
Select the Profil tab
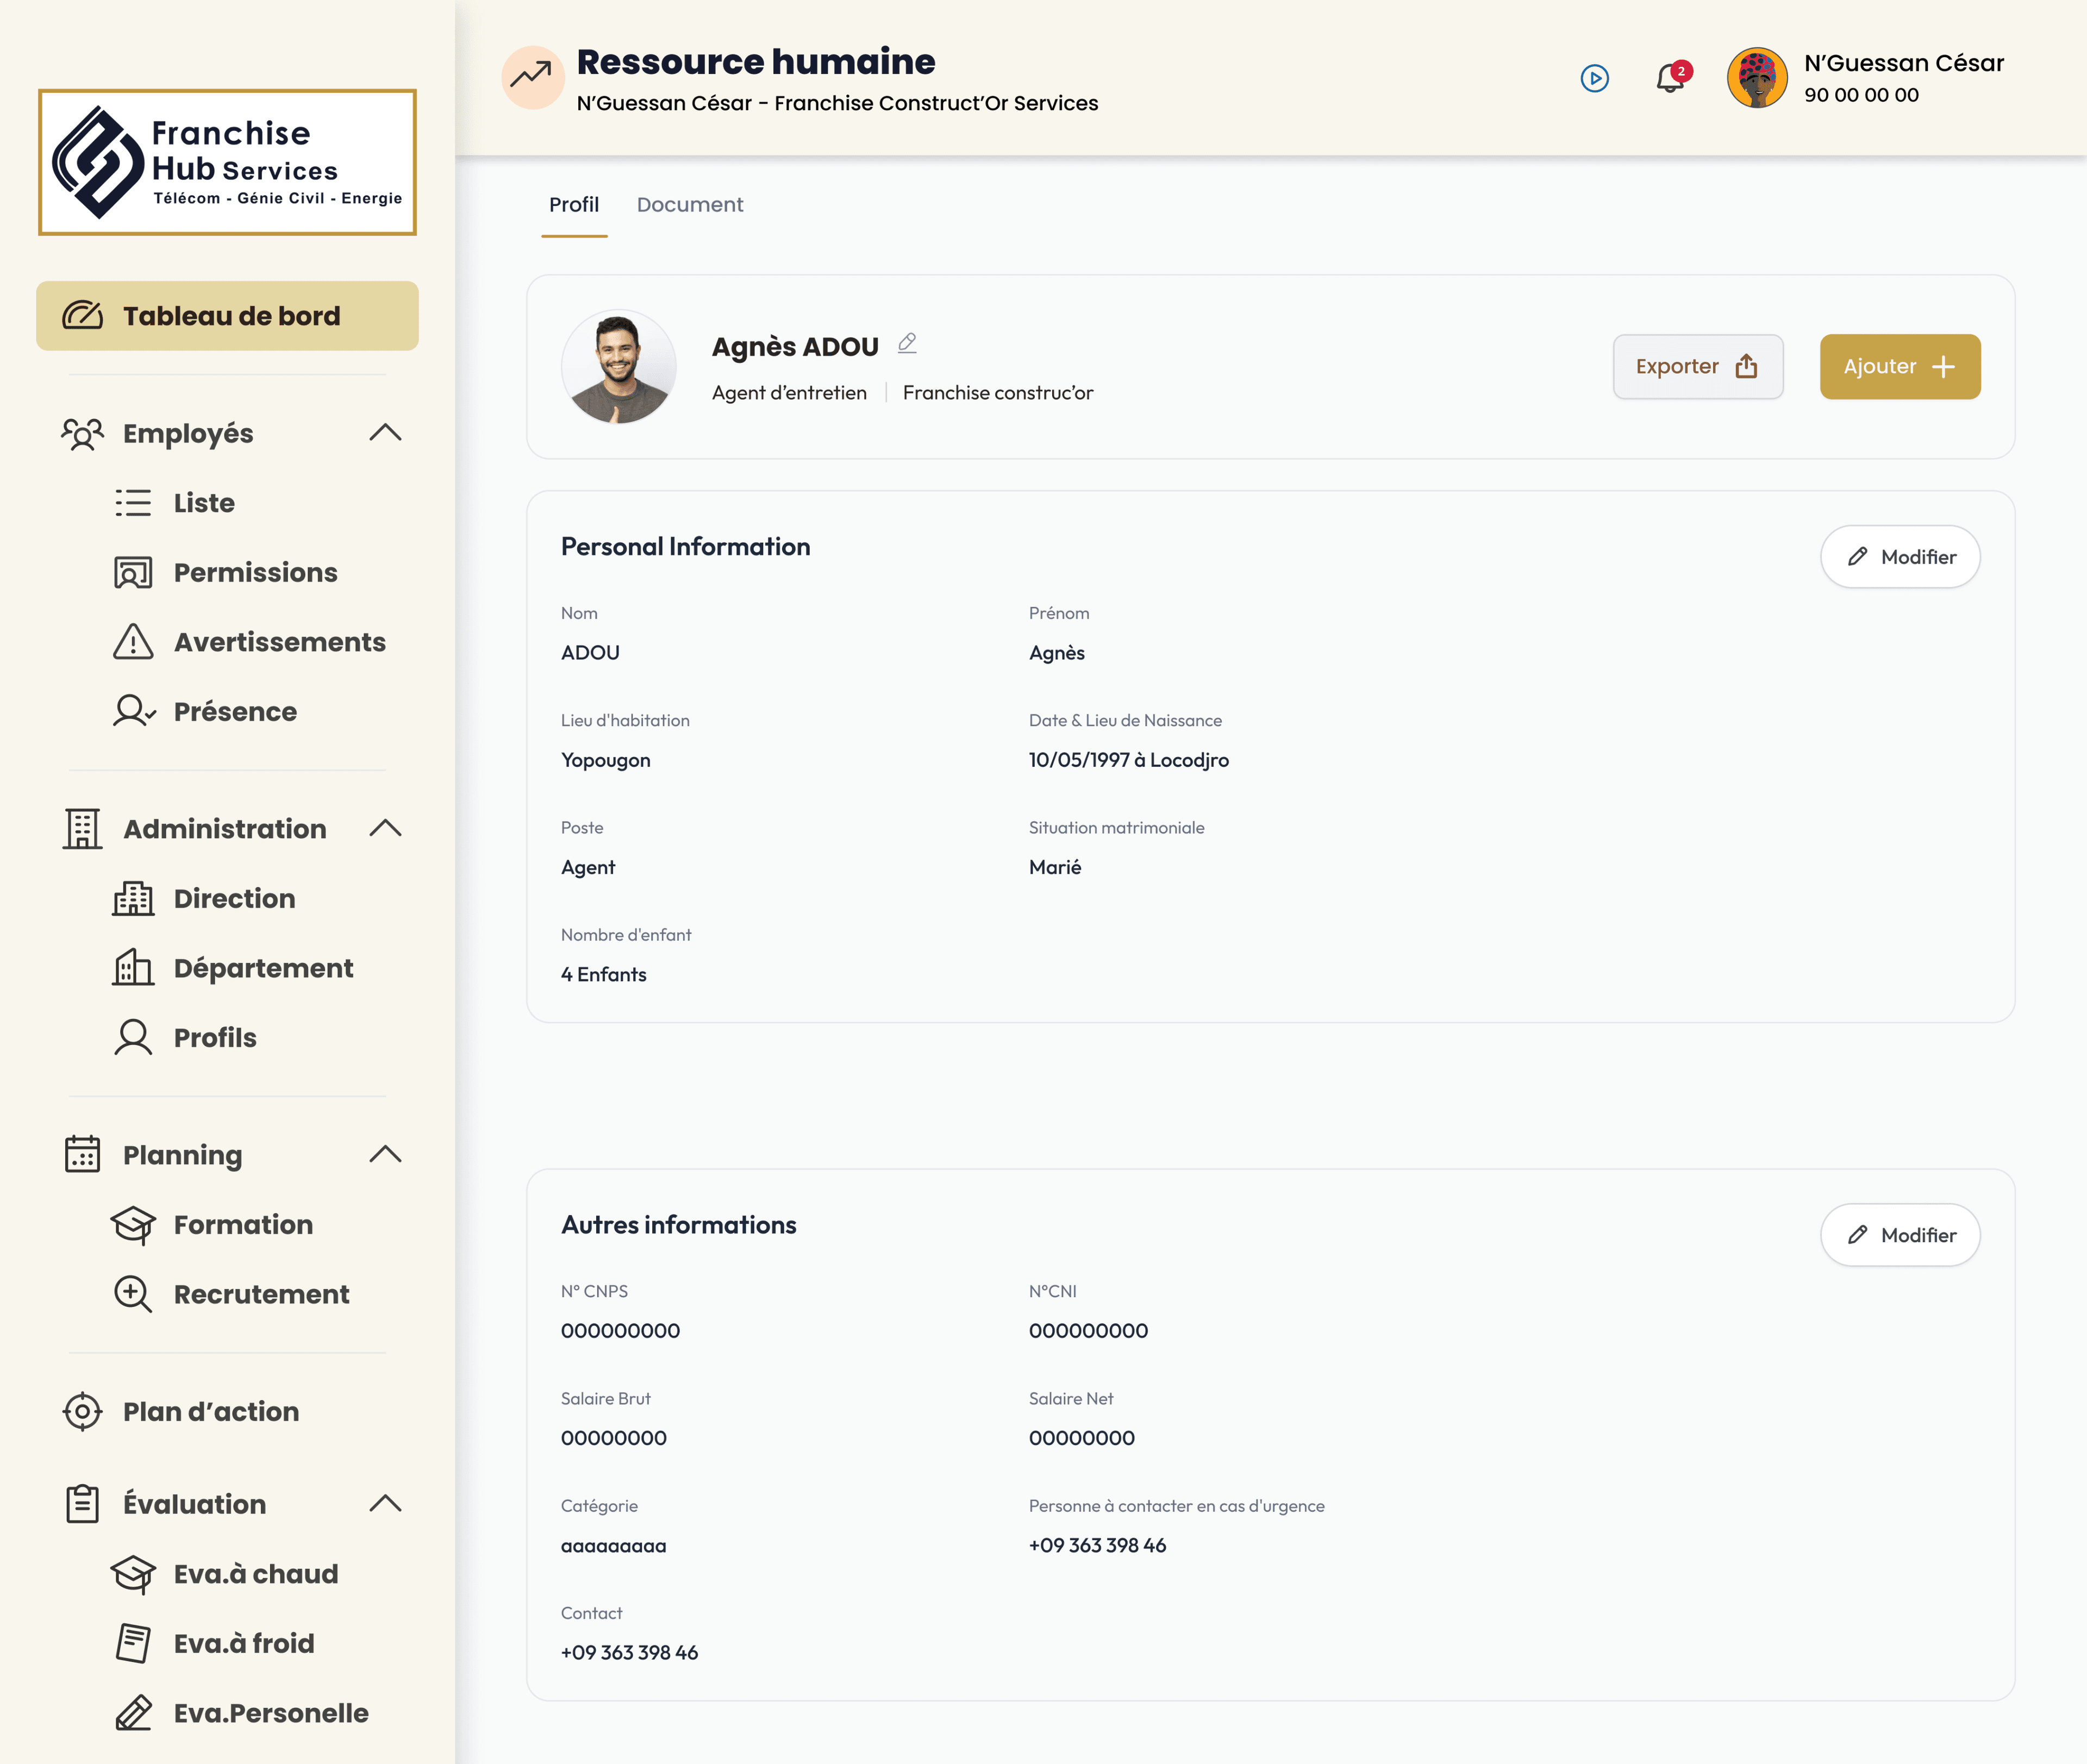click(x=574, y=205)
